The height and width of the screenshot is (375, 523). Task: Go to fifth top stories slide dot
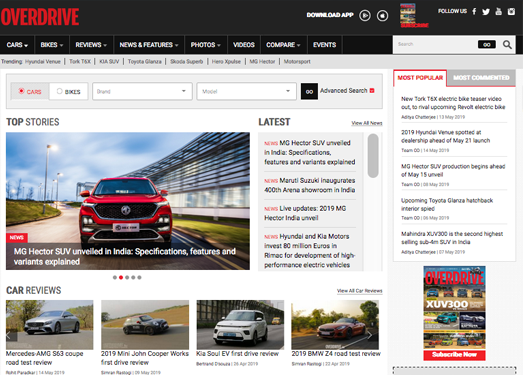139,277
